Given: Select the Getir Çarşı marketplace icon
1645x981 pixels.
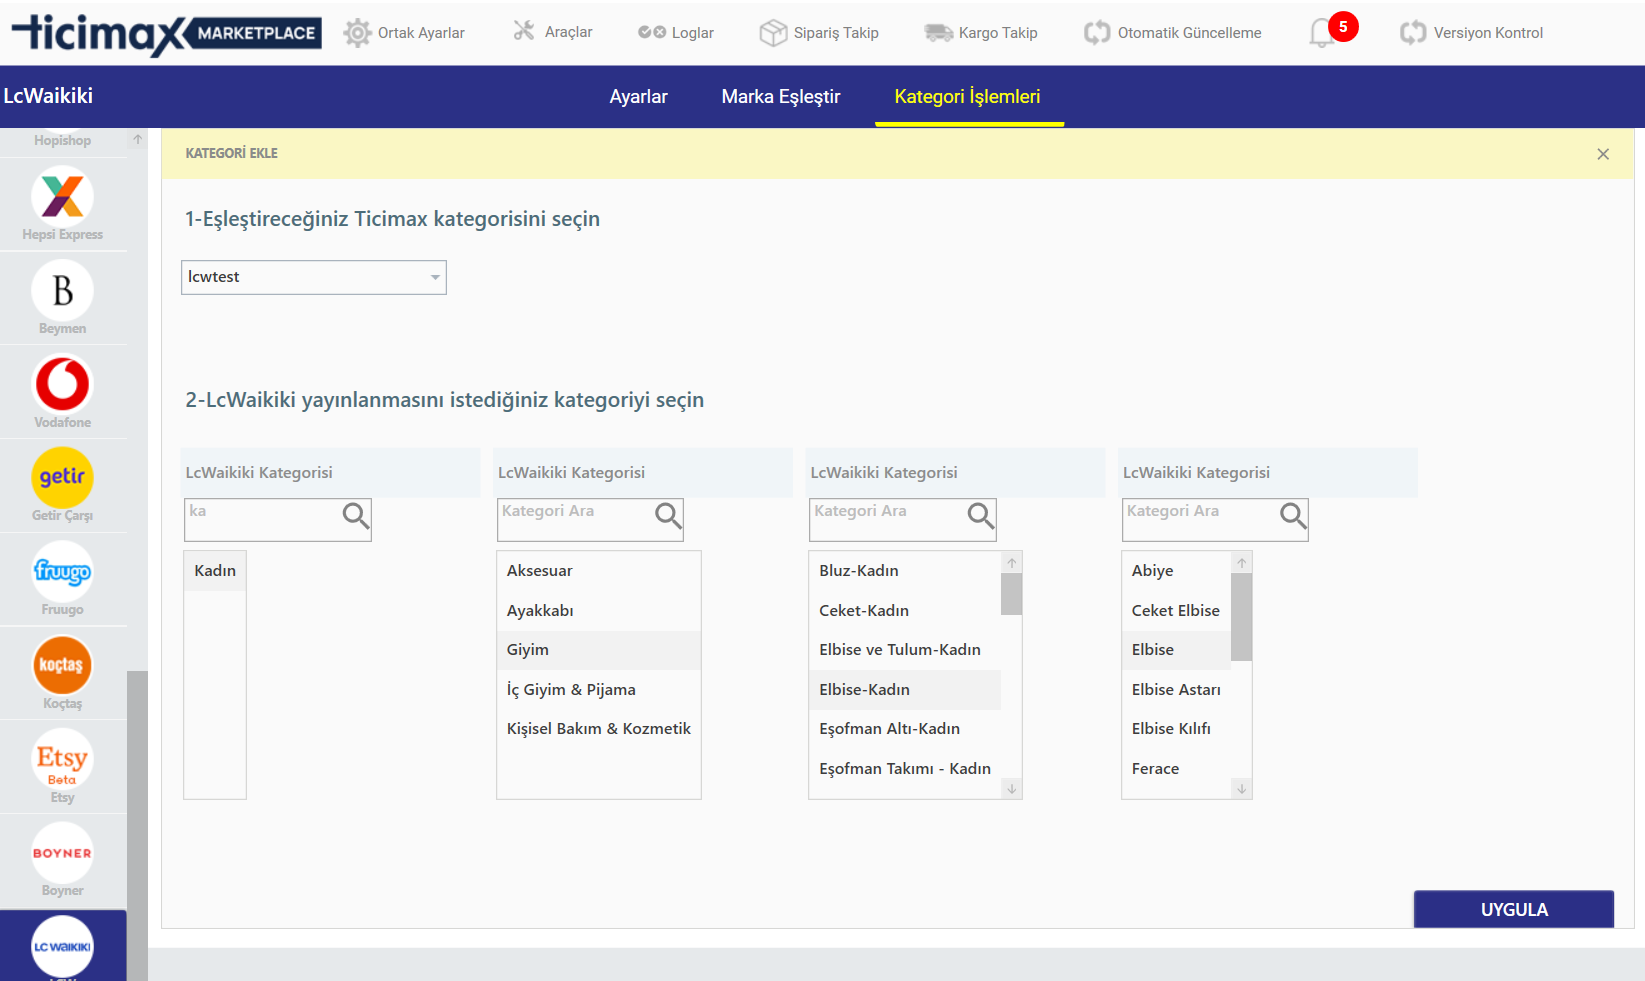Looking at the screenshot, I should click(62, 477).
